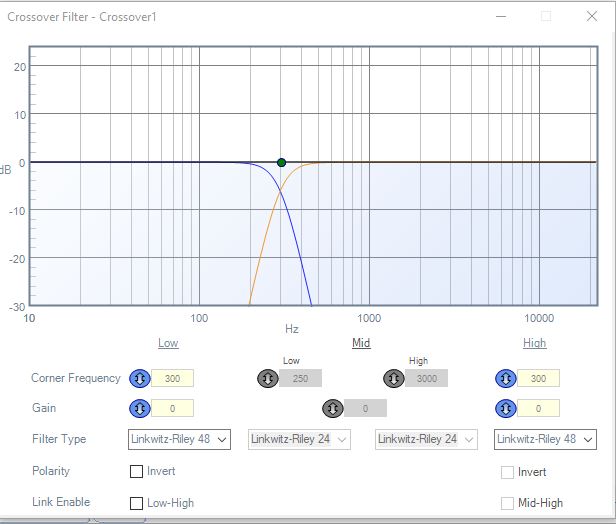
Task: Check the Mid-High link checkbox
Action: 507,503
